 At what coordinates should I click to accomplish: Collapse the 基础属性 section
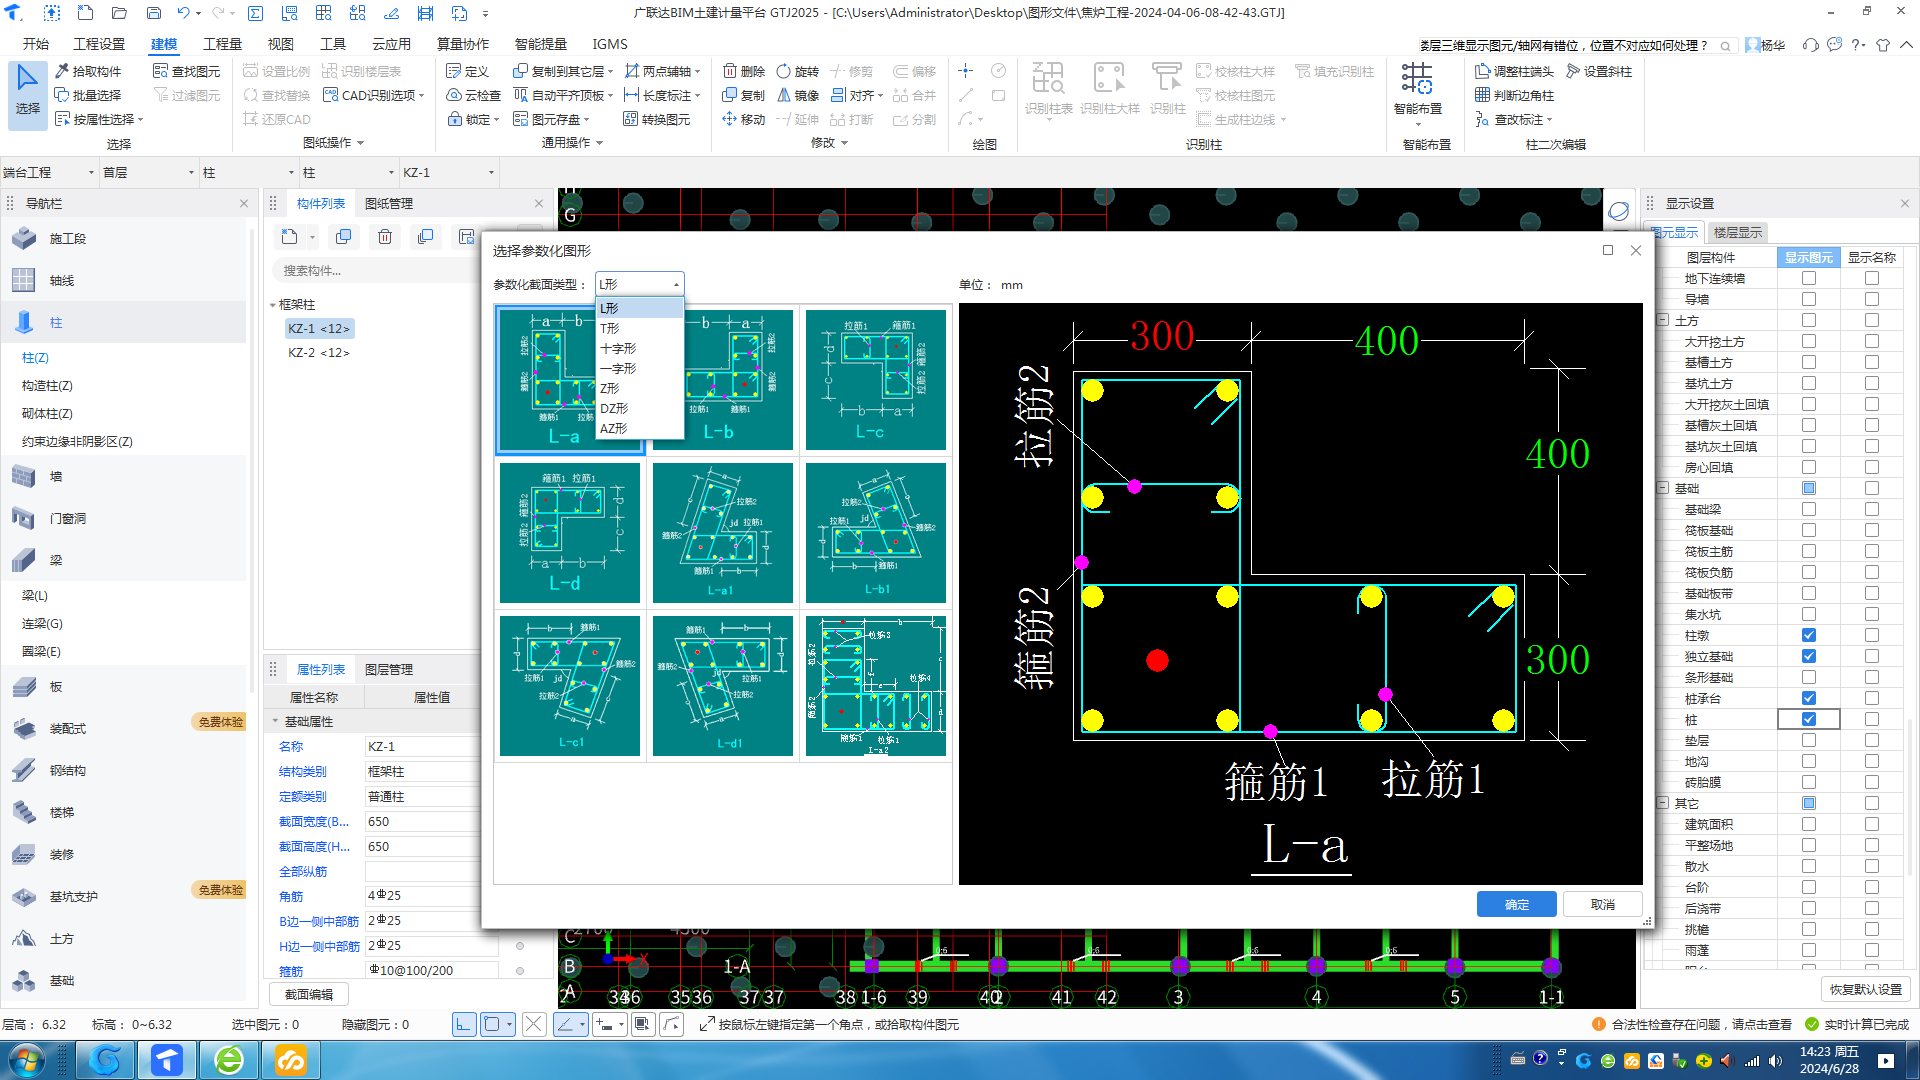[275, 721]
